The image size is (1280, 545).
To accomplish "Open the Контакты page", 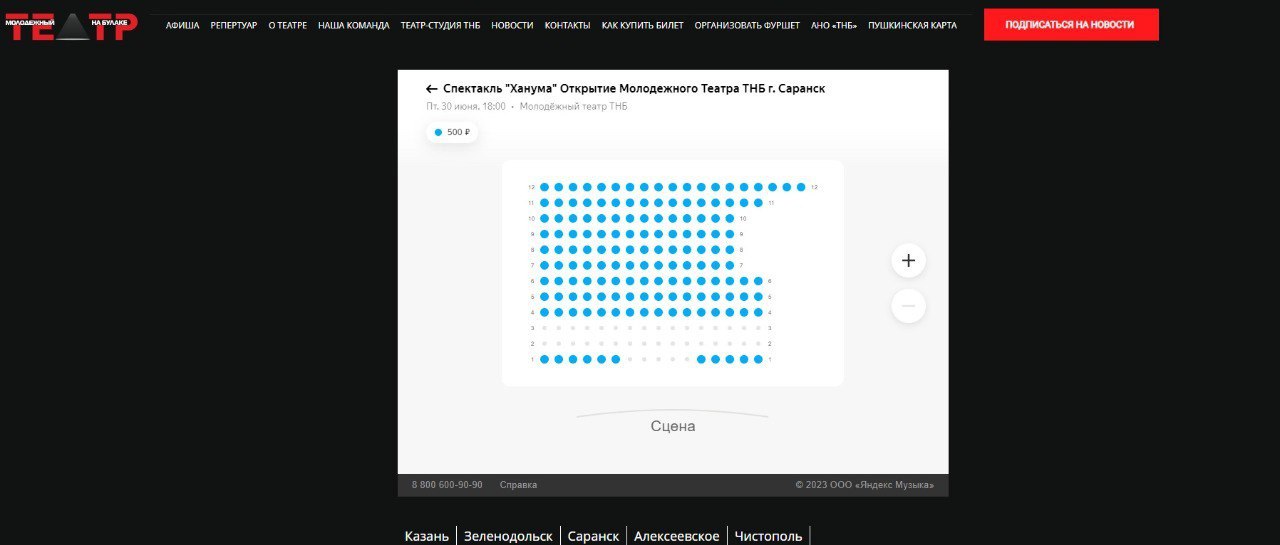I will click(567, 25).
